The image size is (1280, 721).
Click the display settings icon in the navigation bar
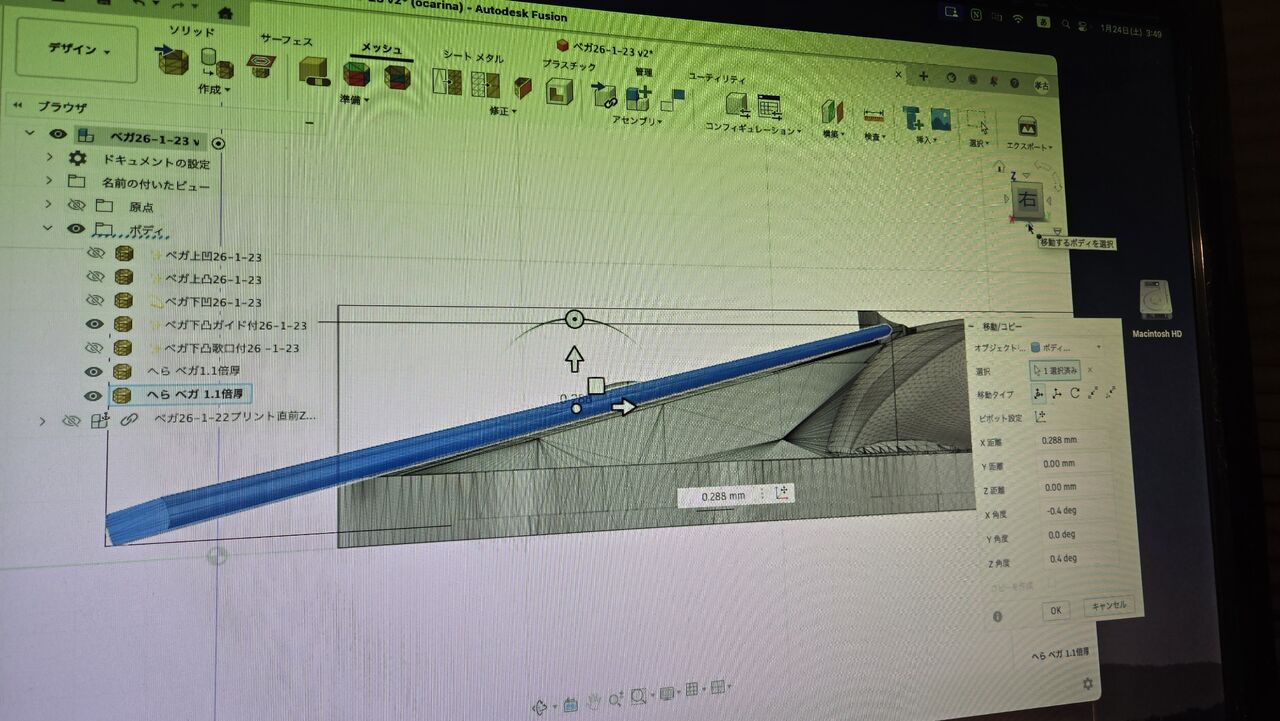pos(666,693)
